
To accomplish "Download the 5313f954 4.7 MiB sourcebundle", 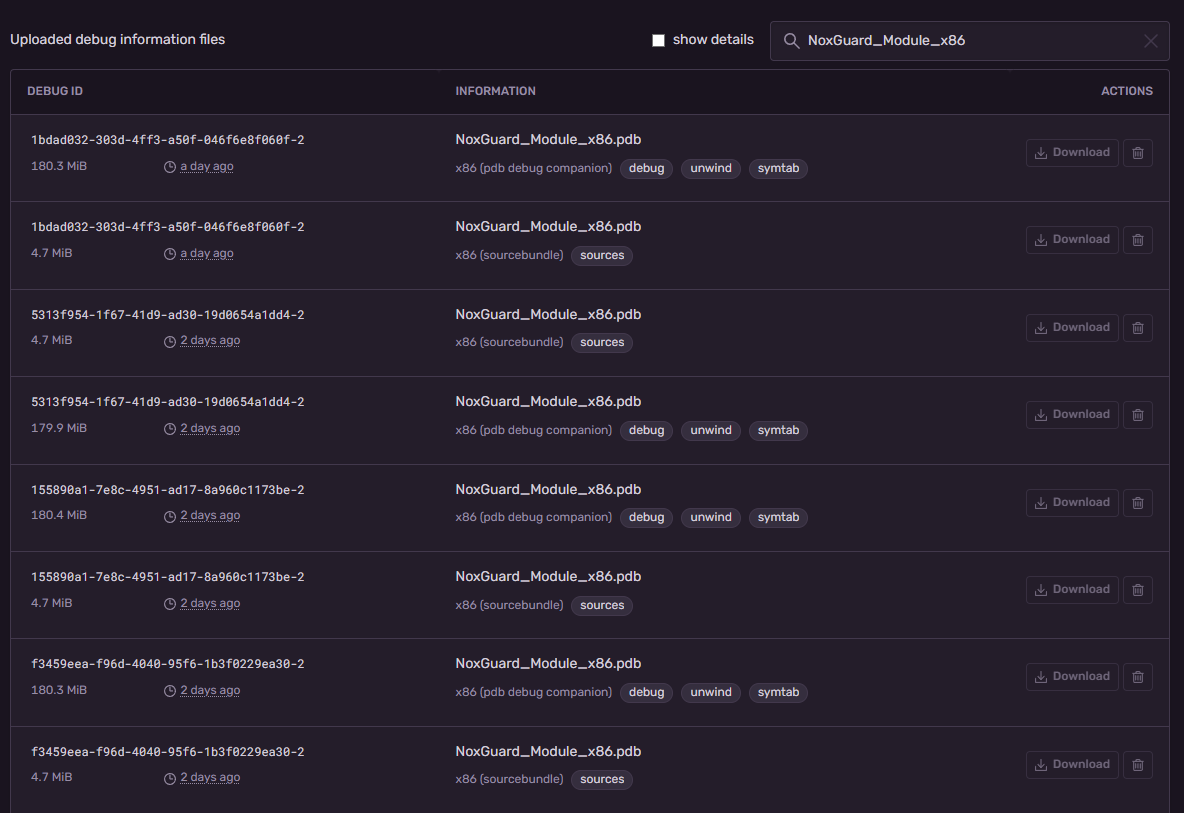I will (1071, 328).
